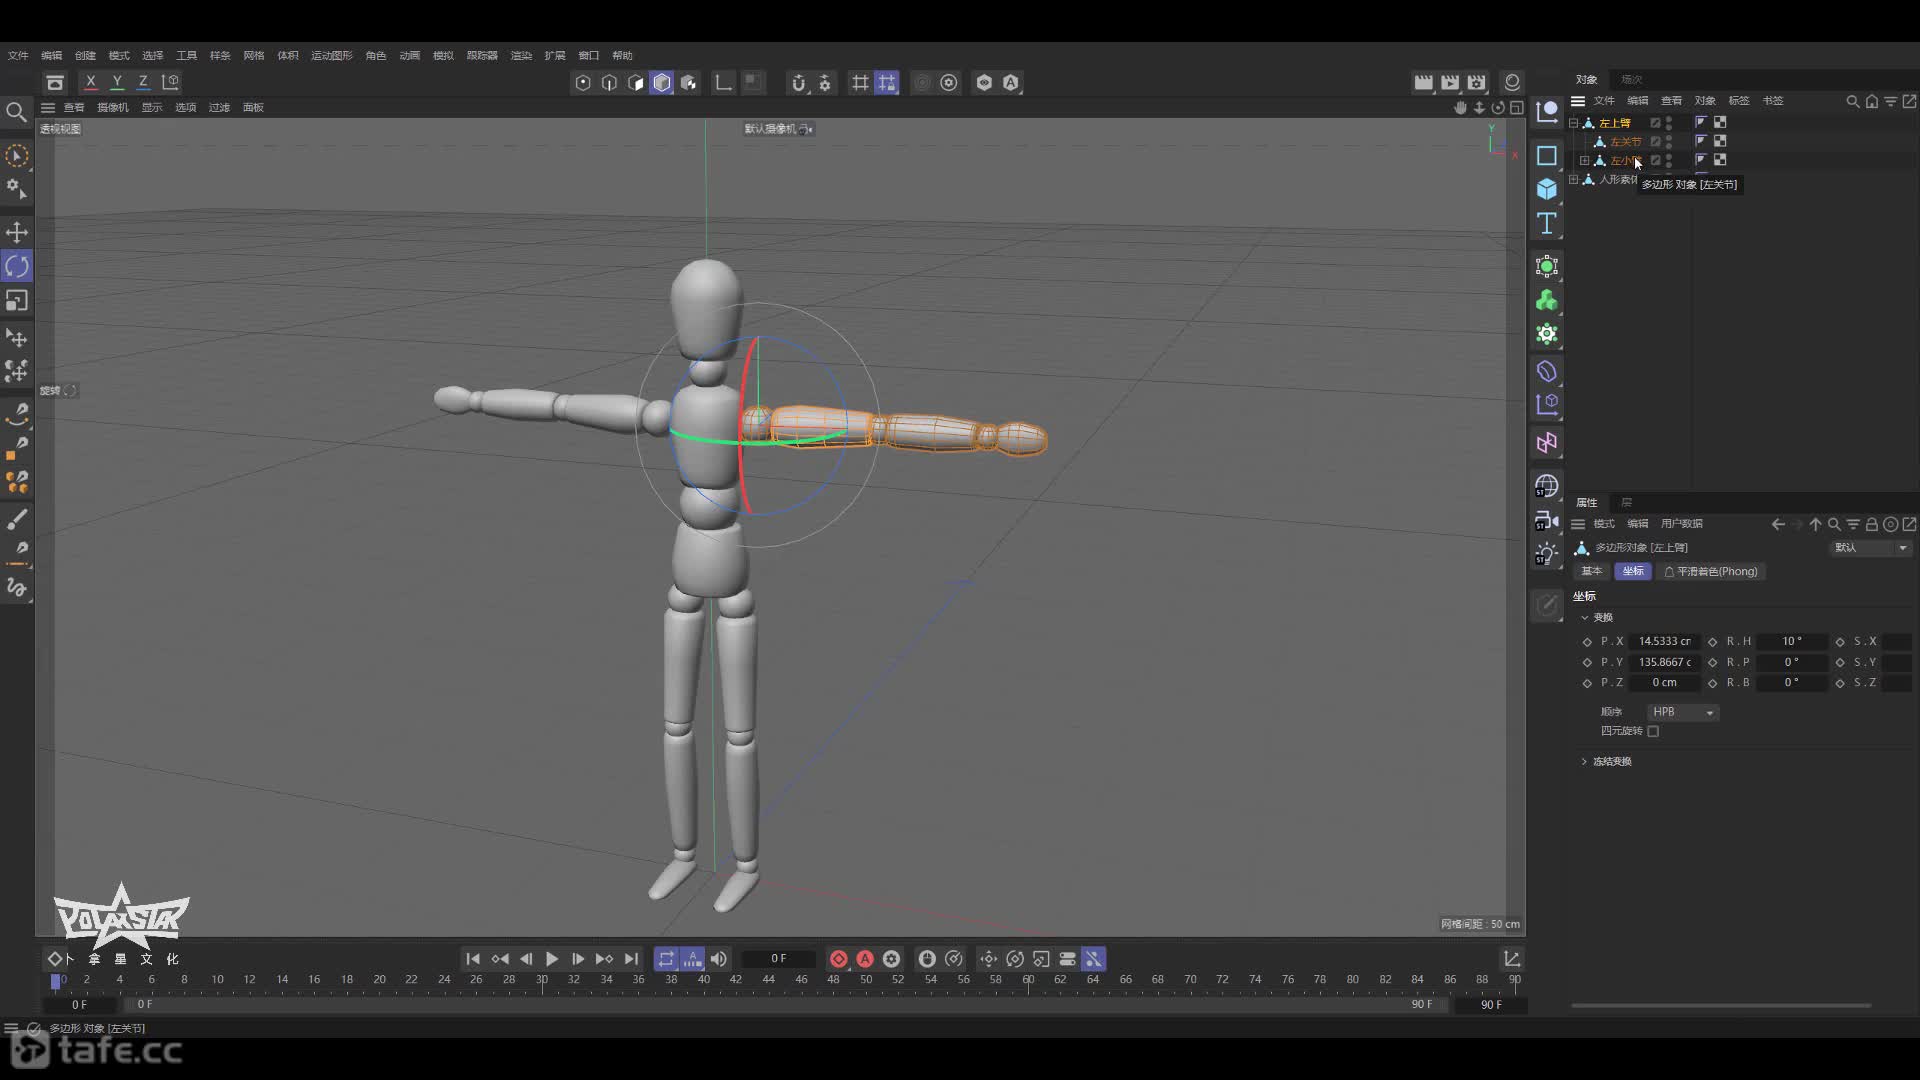The height and width of the screenshot is (1080, 1920).
Task: Click the P.X position field
Action: tap(1665, 641)
